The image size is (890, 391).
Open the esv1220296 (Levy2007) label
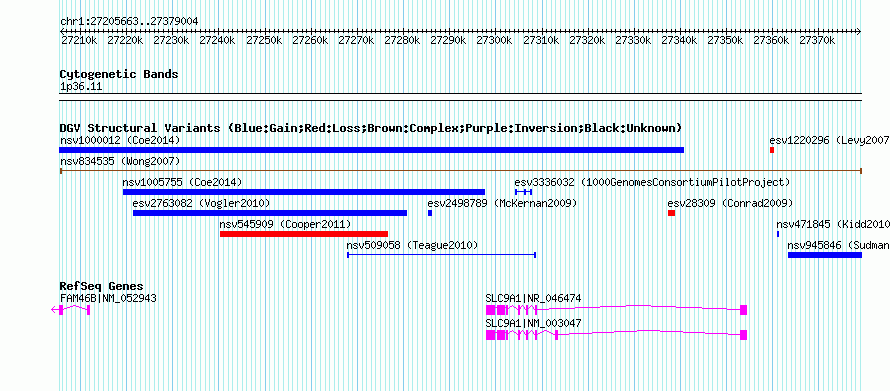click(x=829, y=140)
